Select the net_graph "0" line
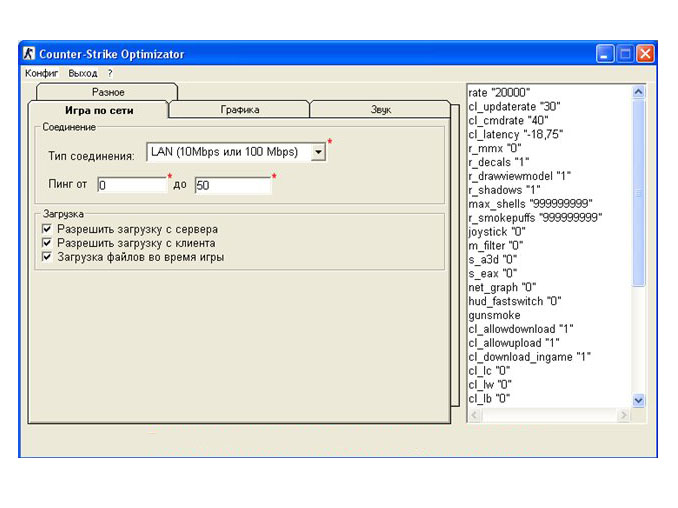This screenshot has width=678, height=508. pyautogui.click(x=502, y=287)
